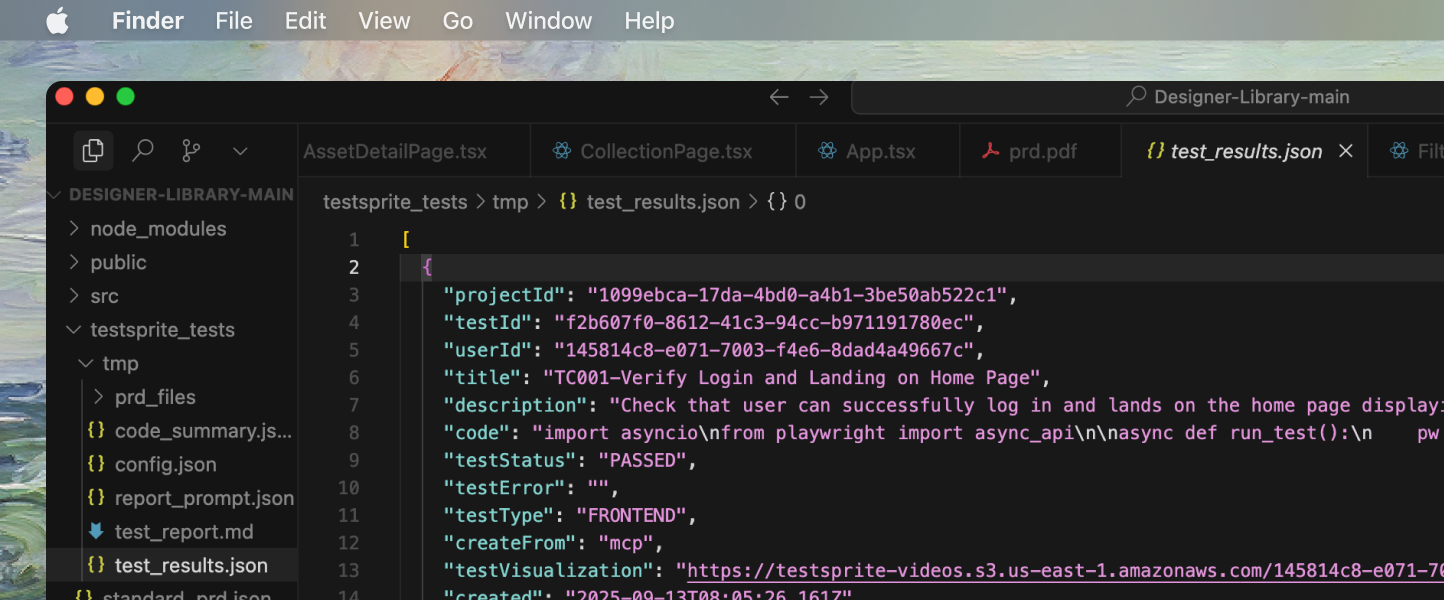Click the "PASSED" testStatus value

(x=642, y=461)
